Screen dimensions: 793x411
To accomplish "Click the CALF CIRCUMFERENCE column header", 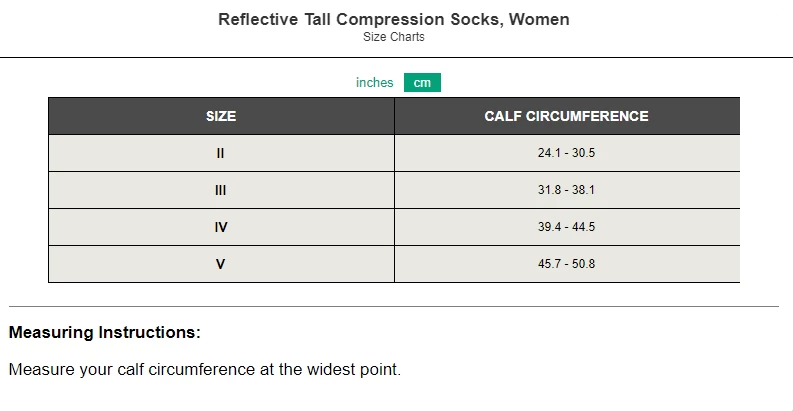I will pyautogui.click(x=566, y=116).
